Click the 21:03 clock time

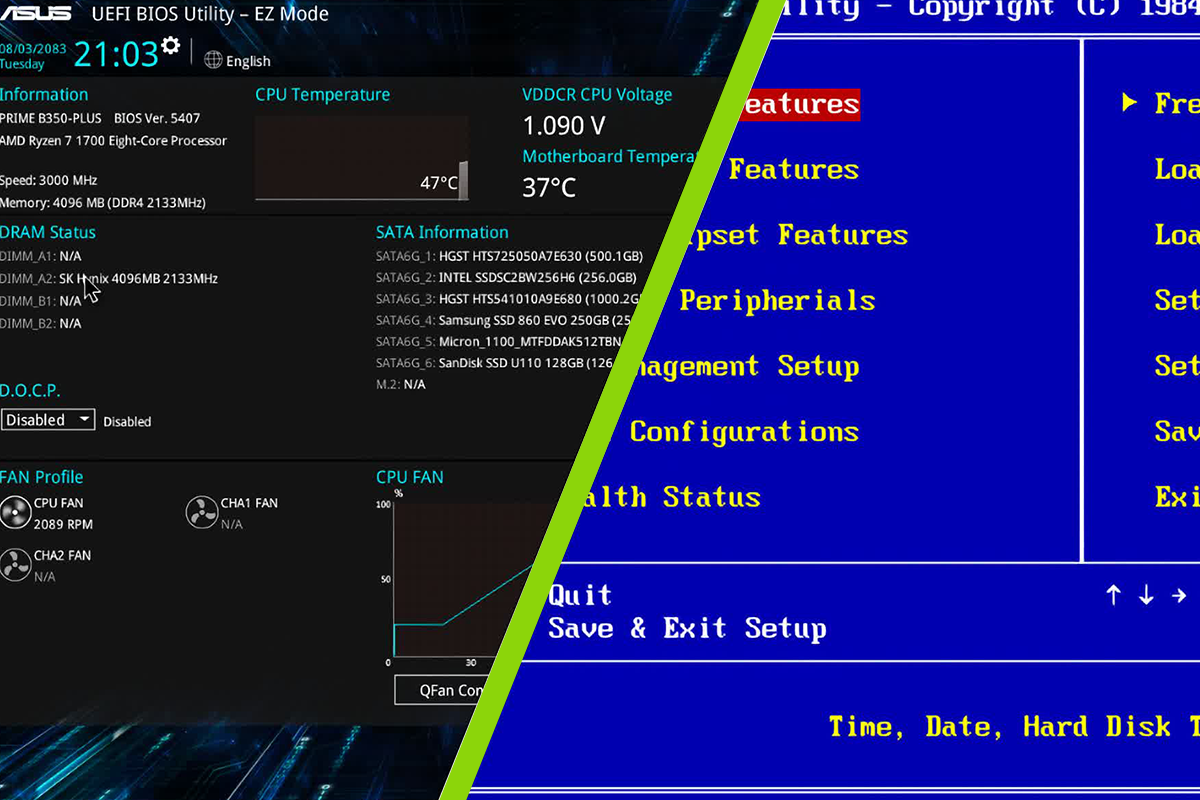coord(116,55)
